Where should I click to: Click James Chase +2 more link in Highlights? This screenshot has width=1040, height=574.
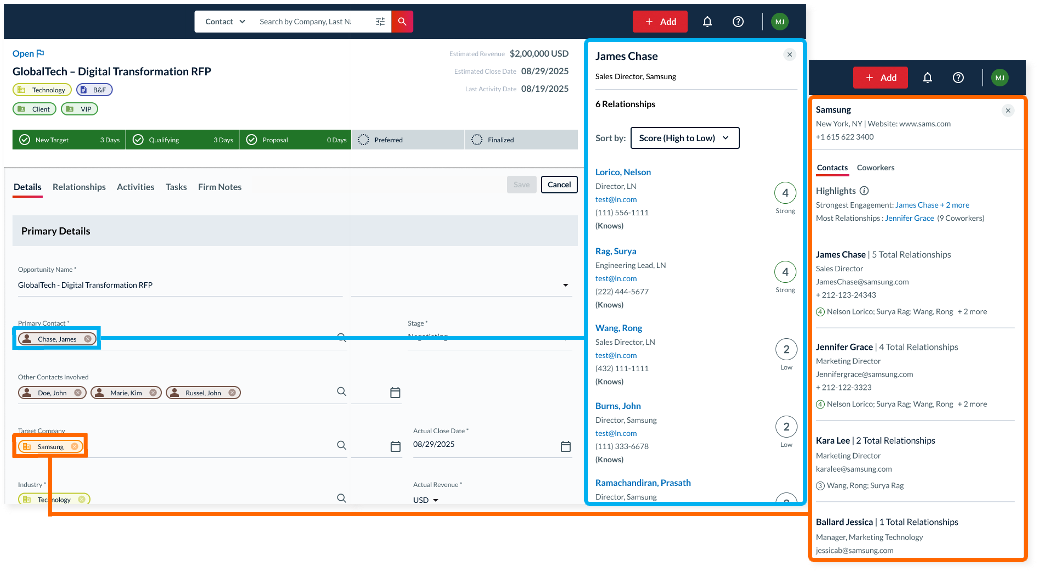pos(932,206)
